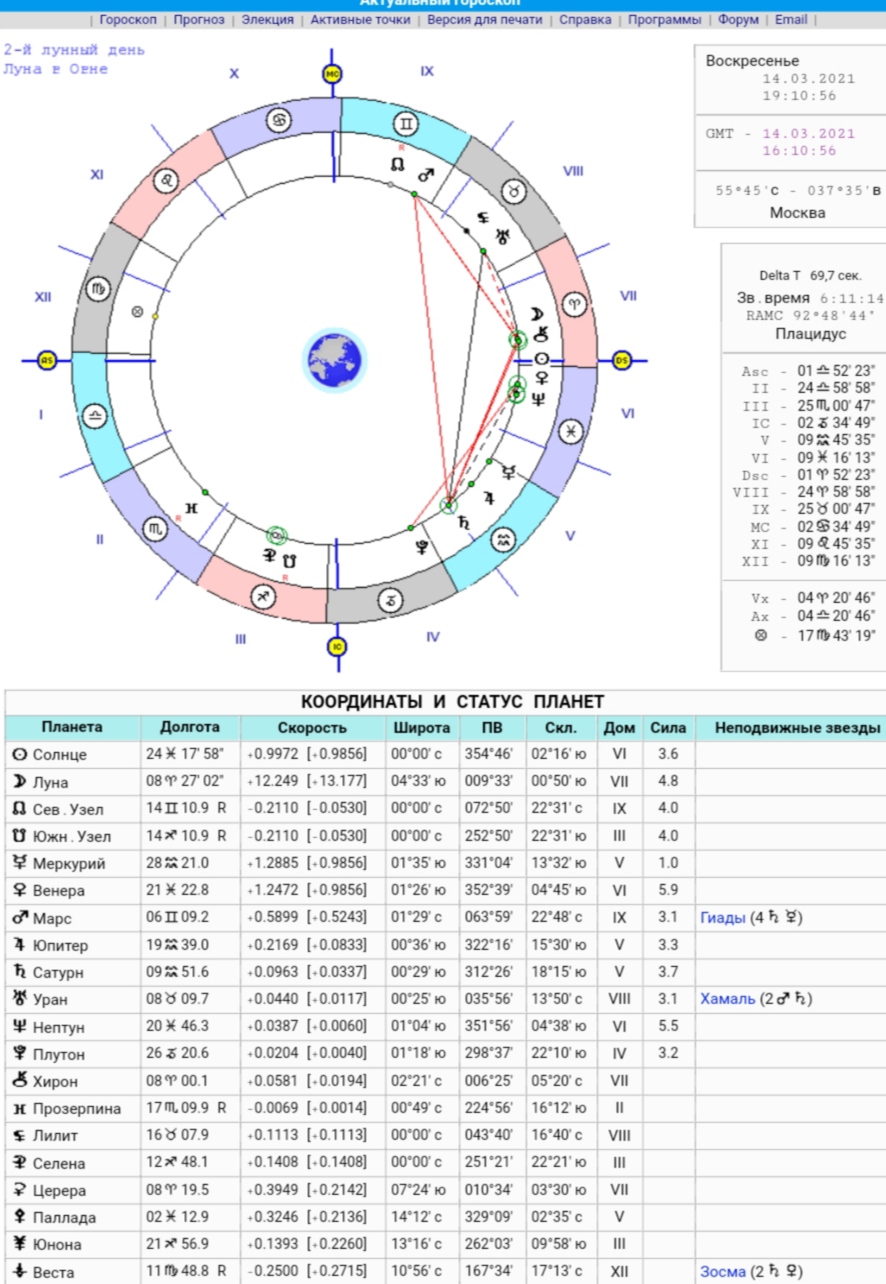The image size is (886, 1284).
Task: Click the Церера row name cell
Action: click(71, 1190)
